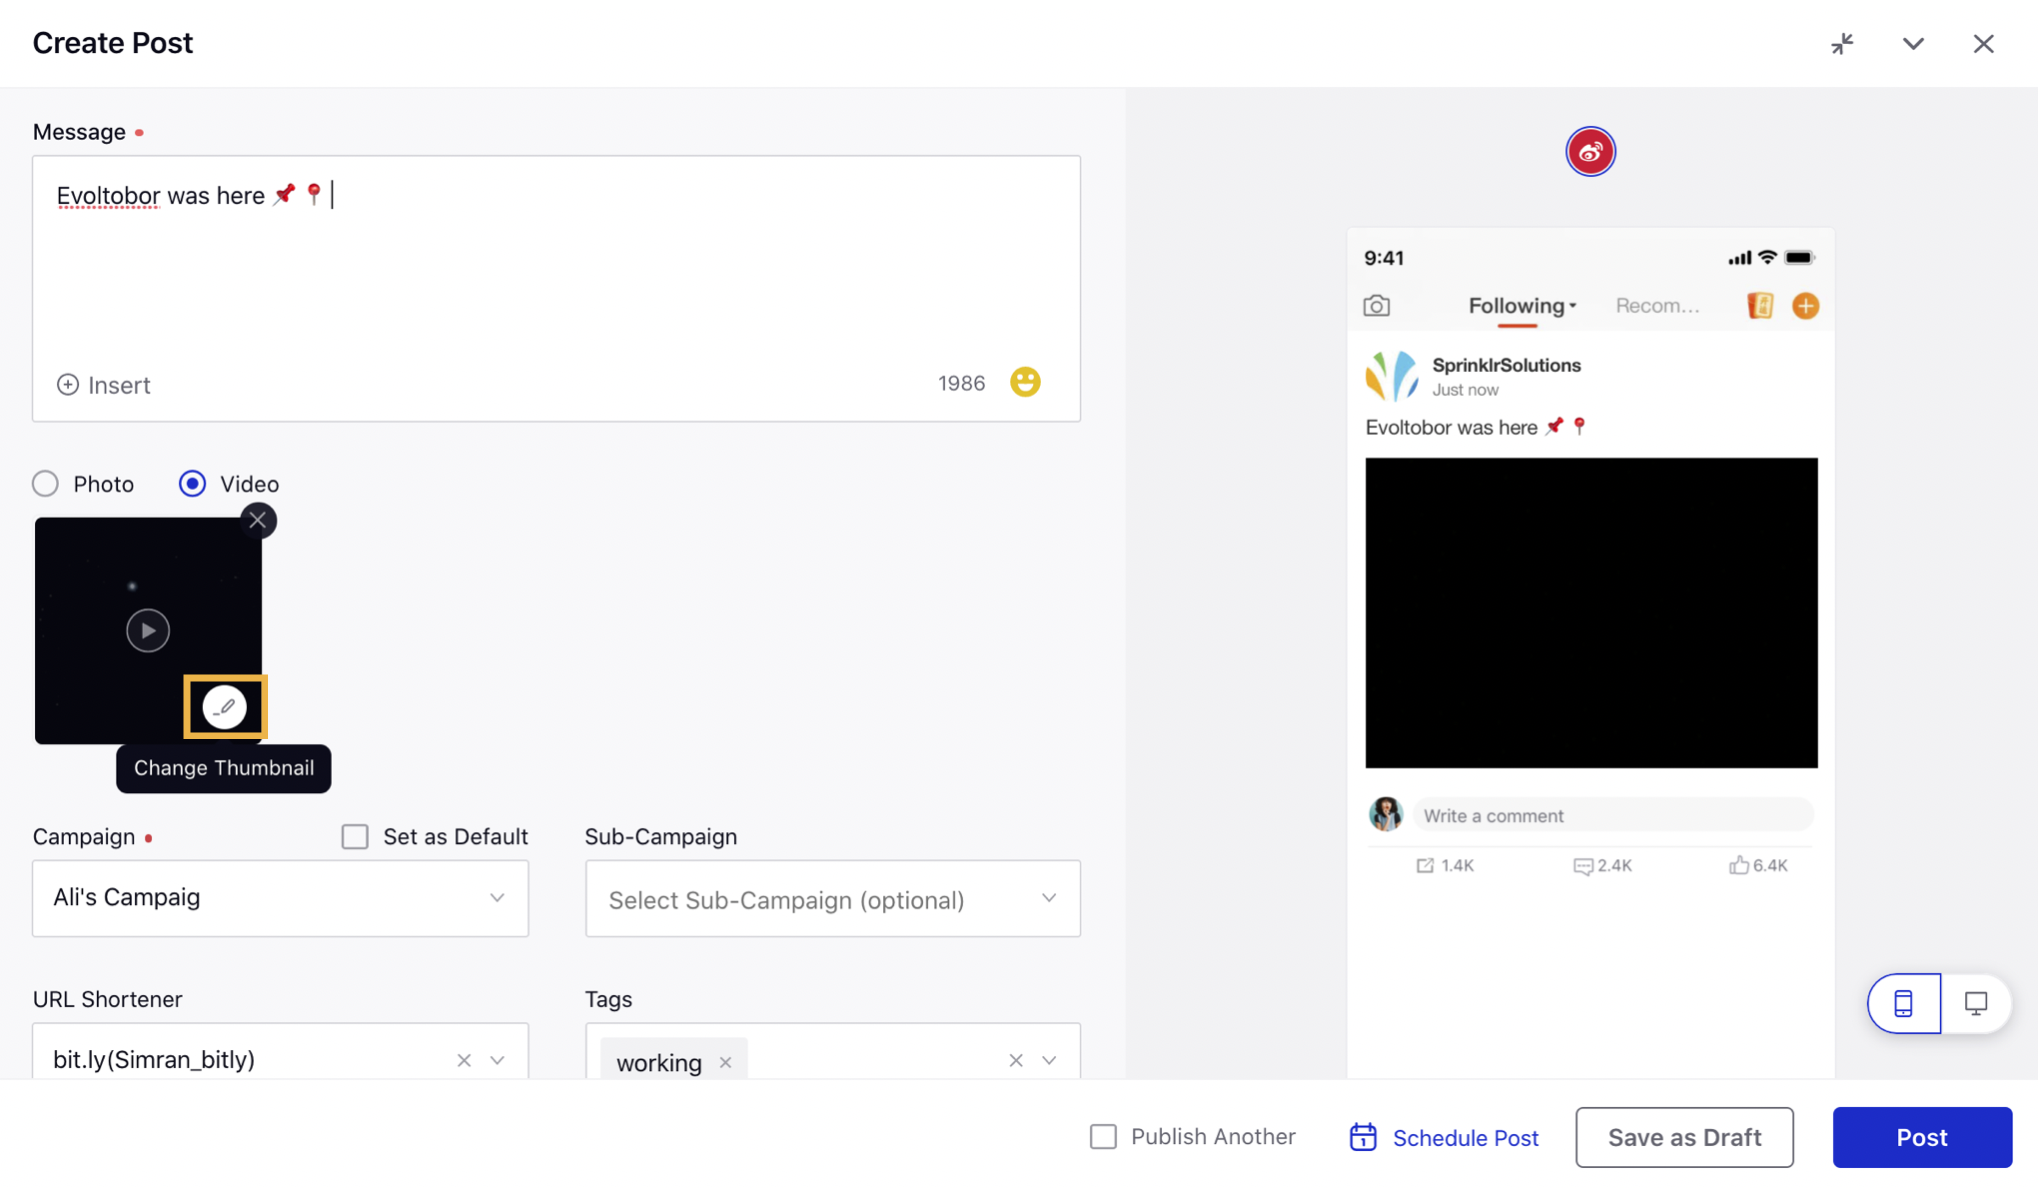The image size is (2038, 1188).
Task: Expand the URL Shortener bit.ly dropdown
Action: [x=496, y=1058]
